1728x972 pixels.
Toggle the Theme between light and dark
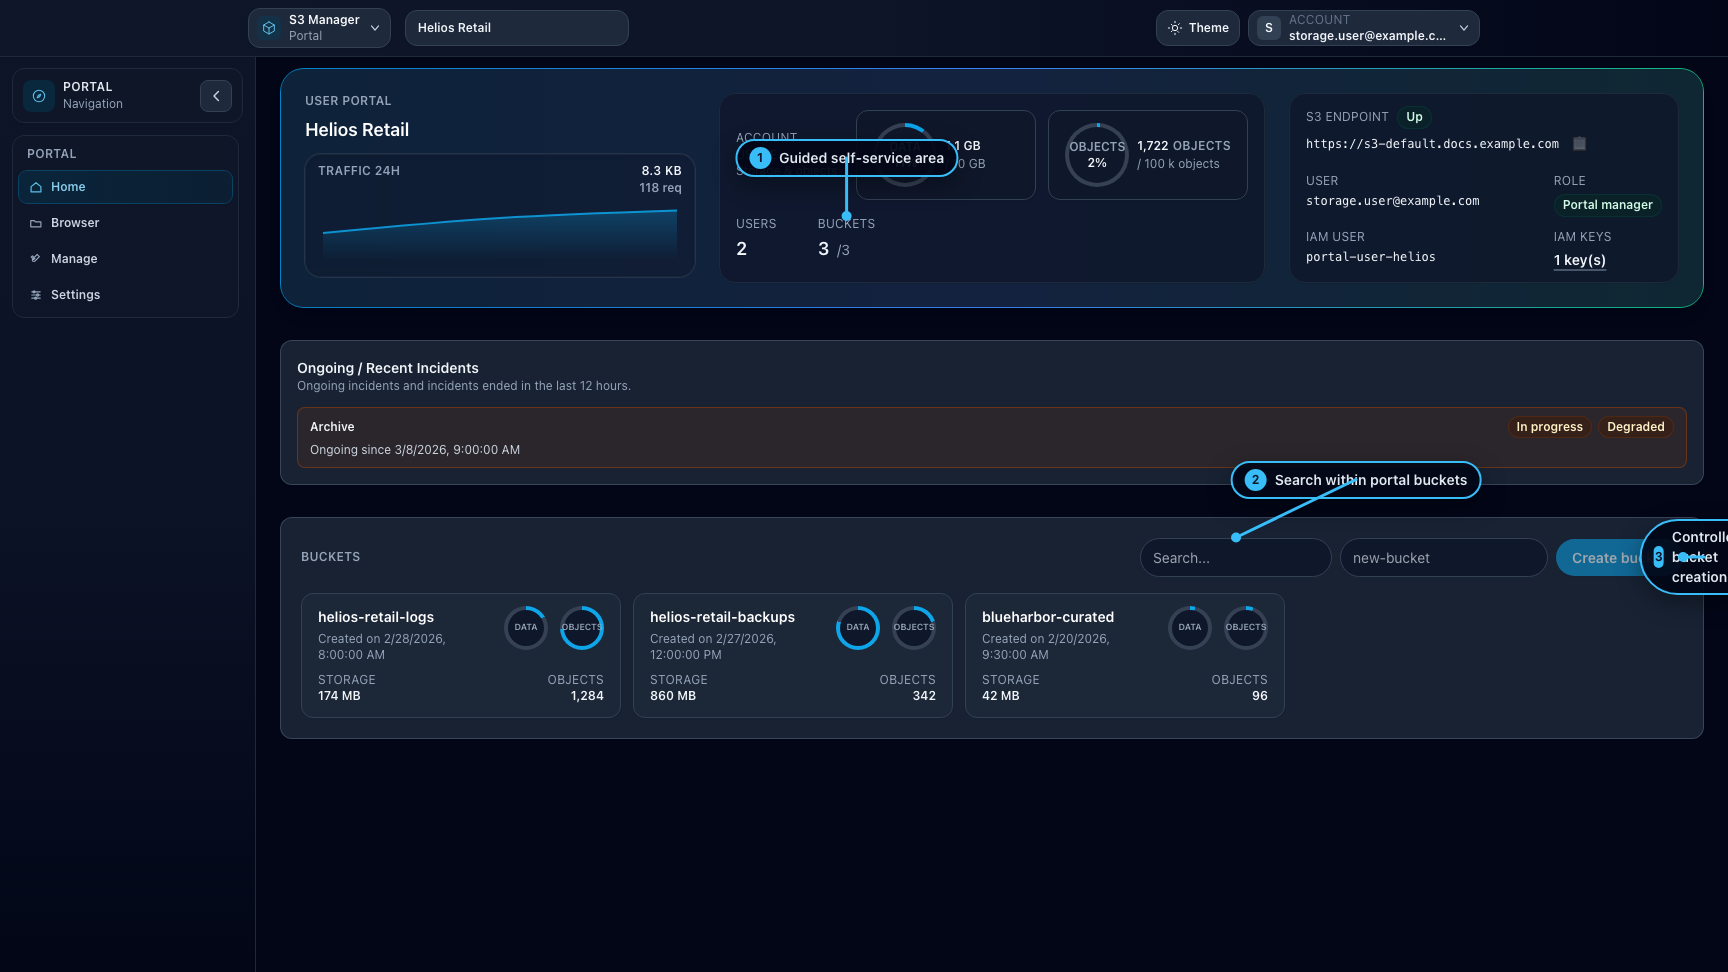point(1197,27)
